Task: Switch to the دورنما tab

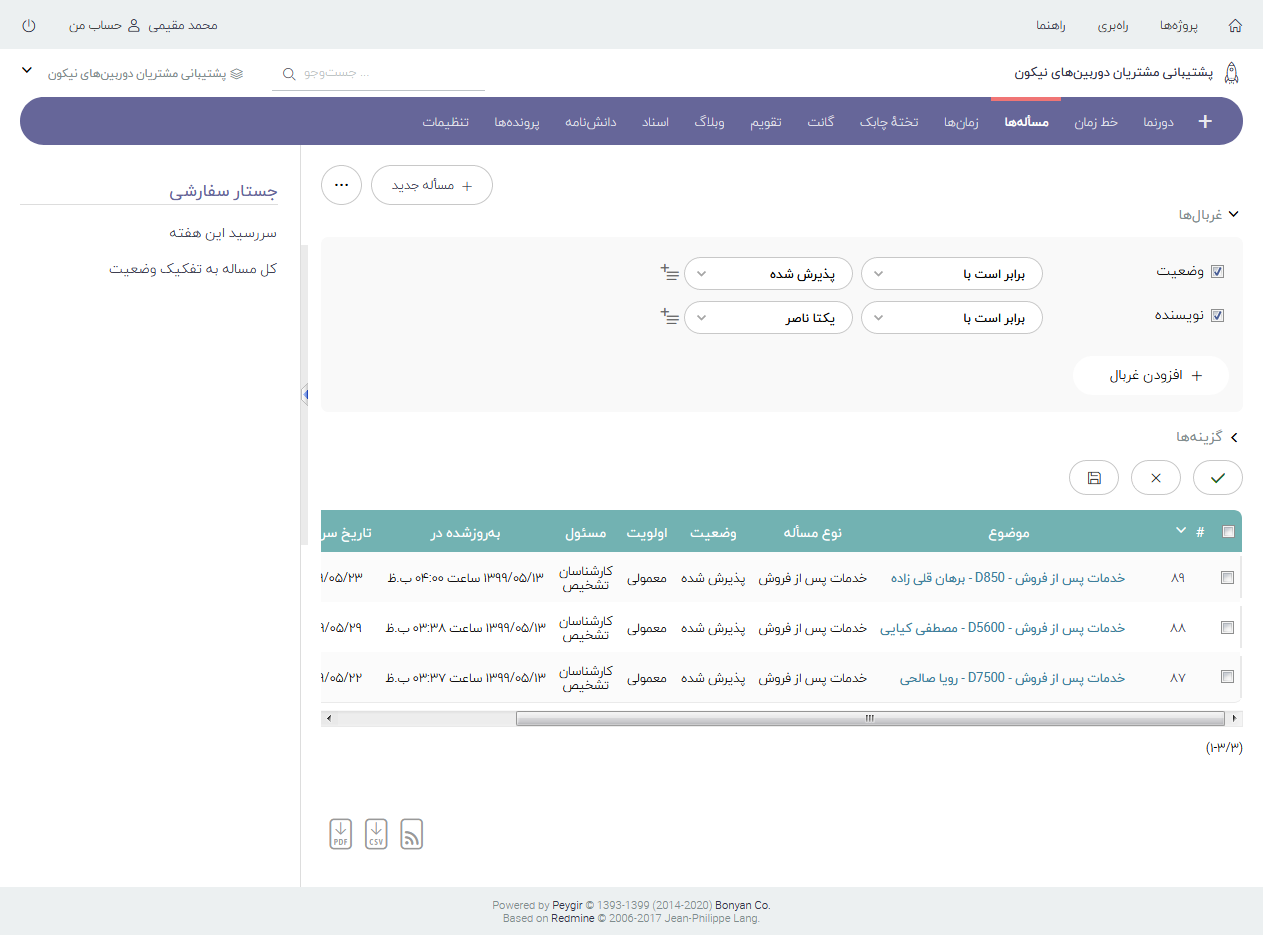Action: (1158, 121)
